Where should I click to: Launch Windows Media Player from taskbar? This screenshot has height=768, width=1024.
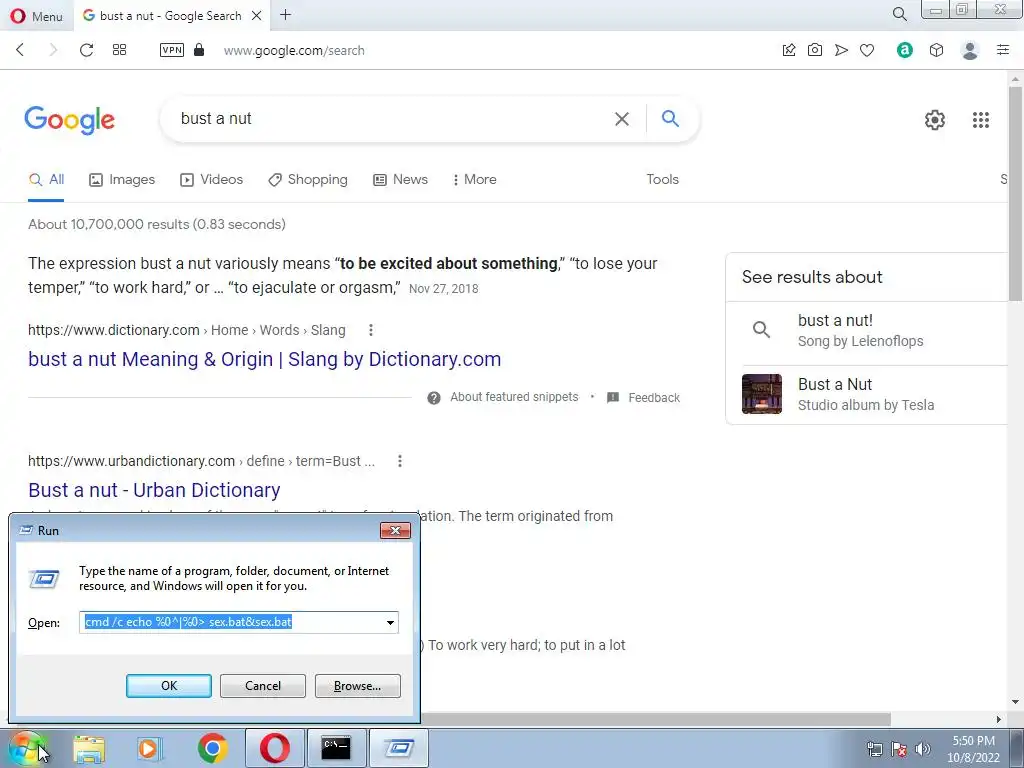[150, 748]
